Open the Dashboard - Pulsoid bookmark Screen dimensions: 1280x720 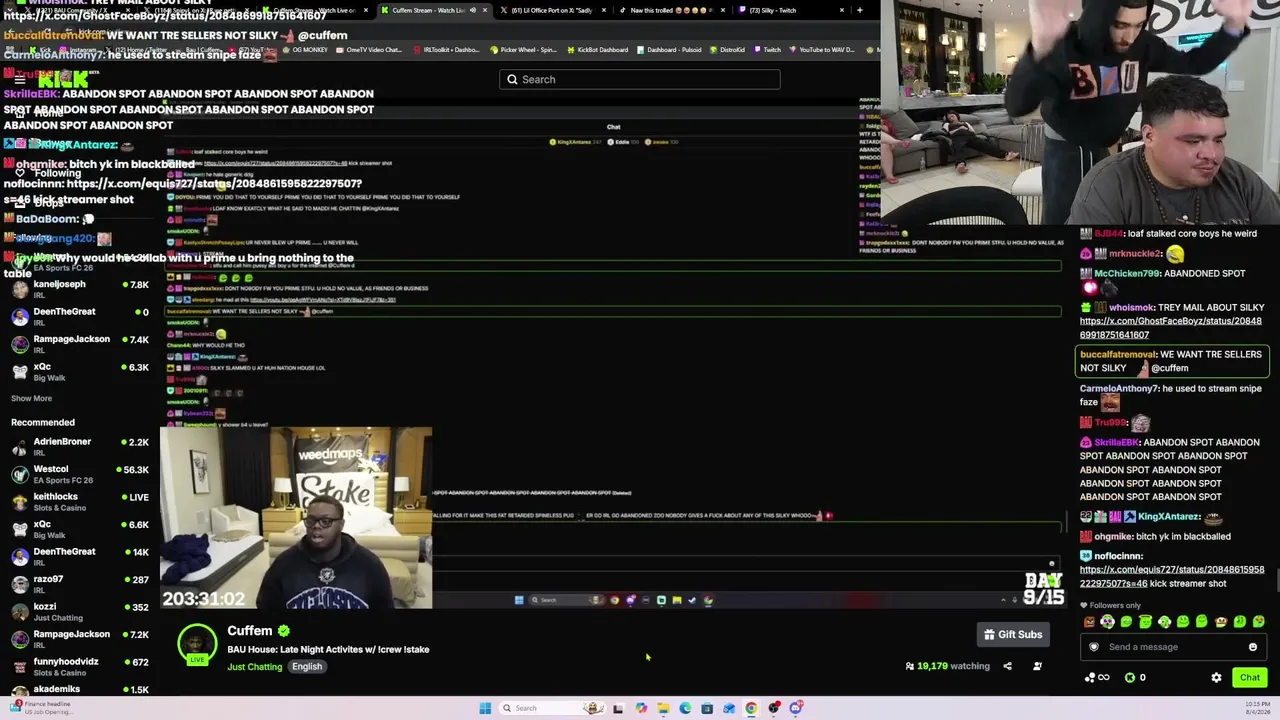coord(671,50)
